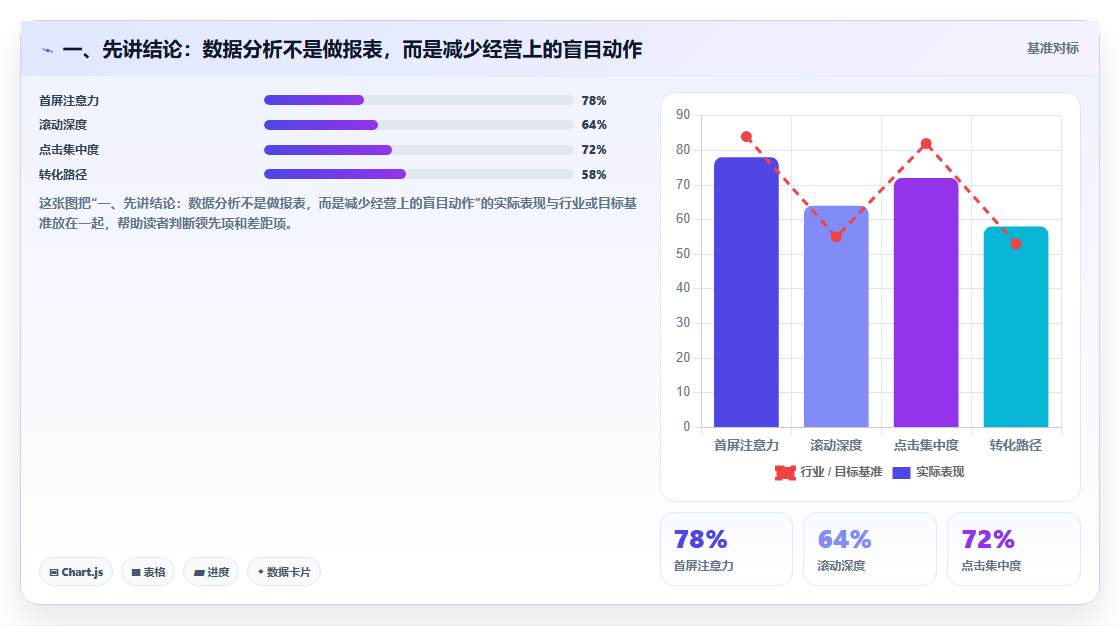Click the benchmark point above 首屏注意力 bar
Image resolution: width=1120 pixels, height=626 pixels.
point(746,136)
